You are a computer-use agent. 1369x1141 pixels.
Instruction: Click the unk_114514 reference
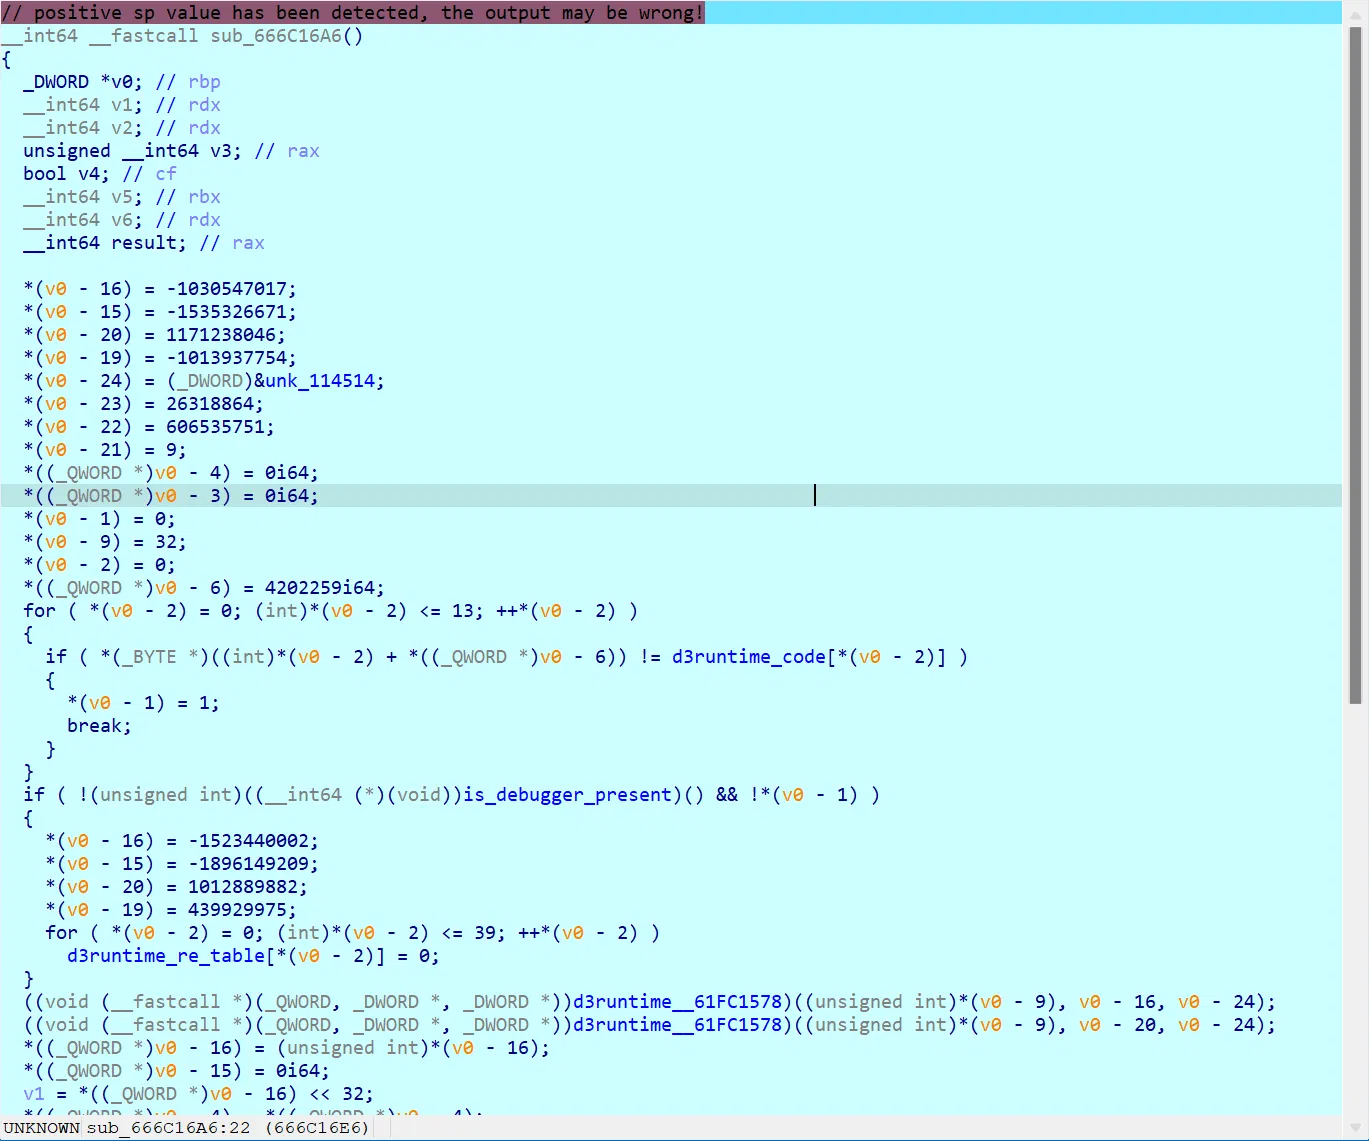[x=320, y=381]
